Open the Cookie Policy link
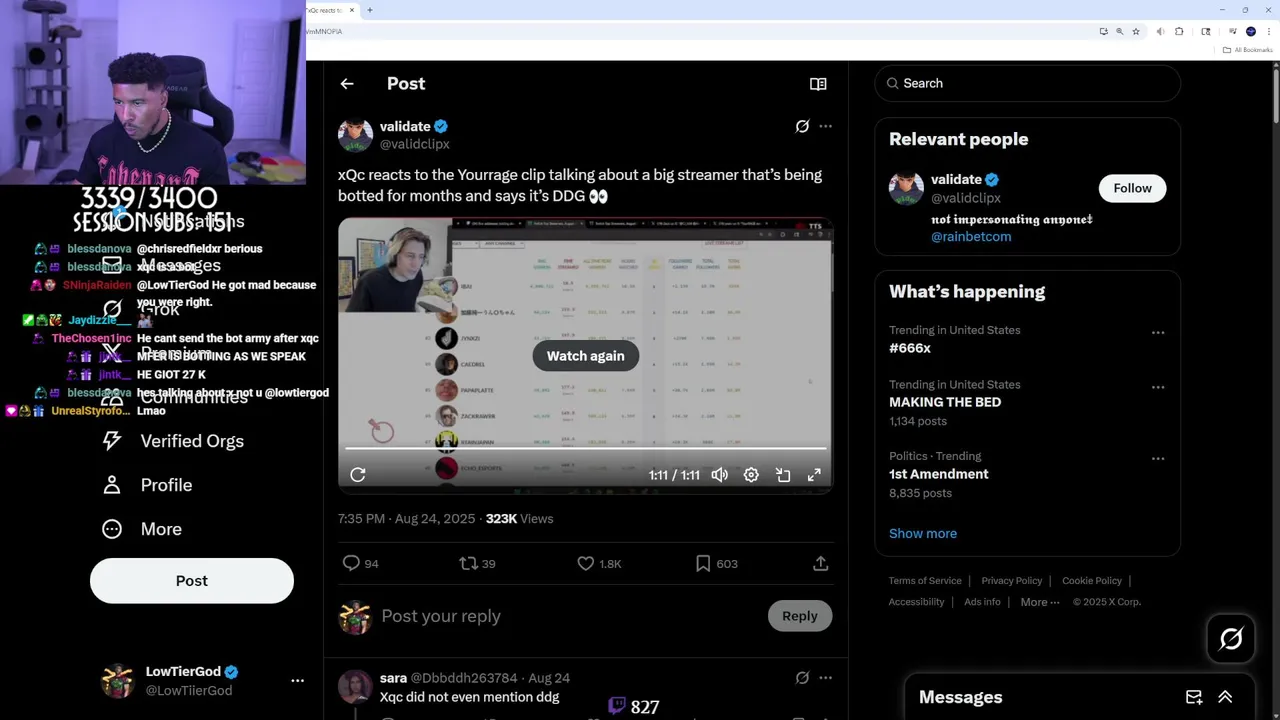This screenshot has height=720, width=1280. (x=1092, y=581)
